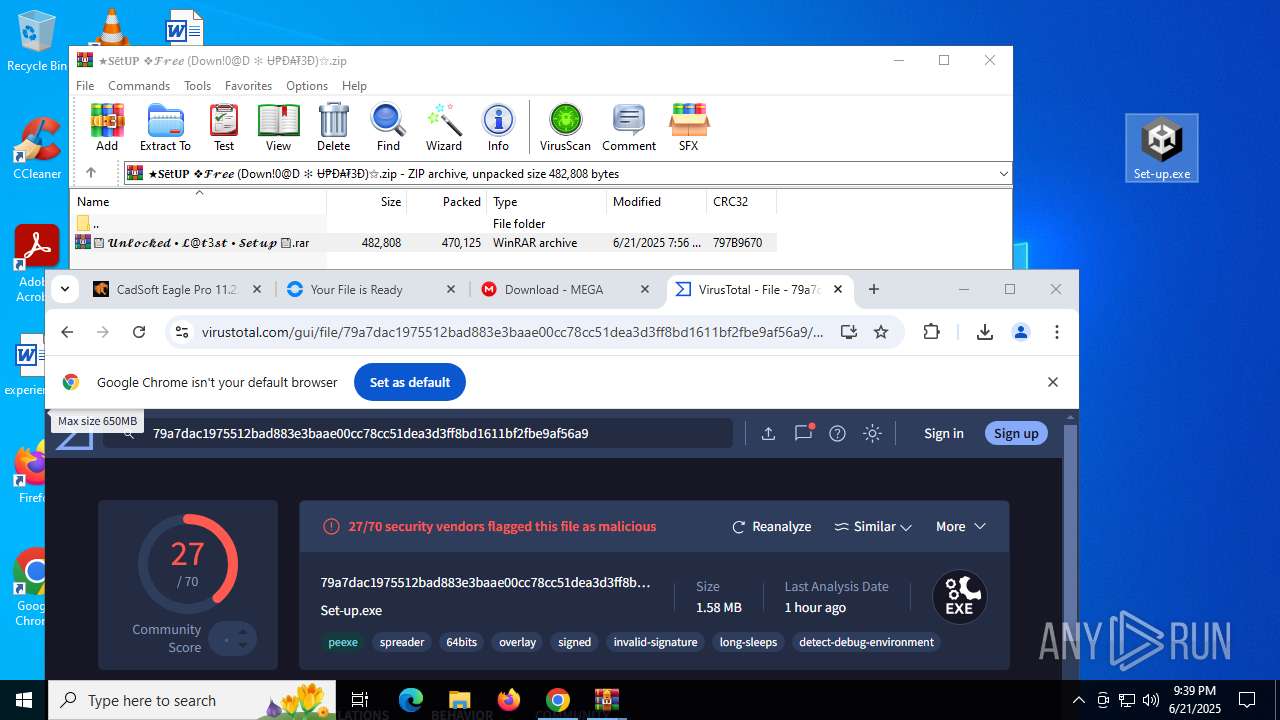Run the Test archive tool
The image size is (1280, 720).
click(224, 127)
